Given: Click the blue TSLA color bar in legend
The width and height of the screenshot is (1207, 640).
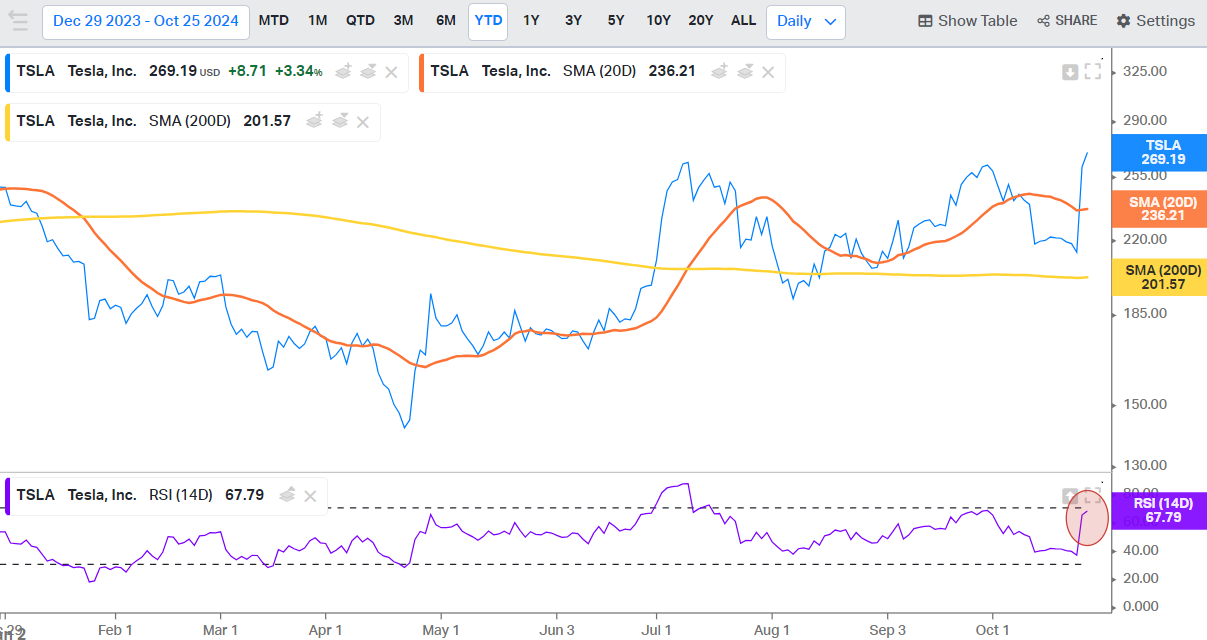Looking at the screenshot, I should [9, 72].
